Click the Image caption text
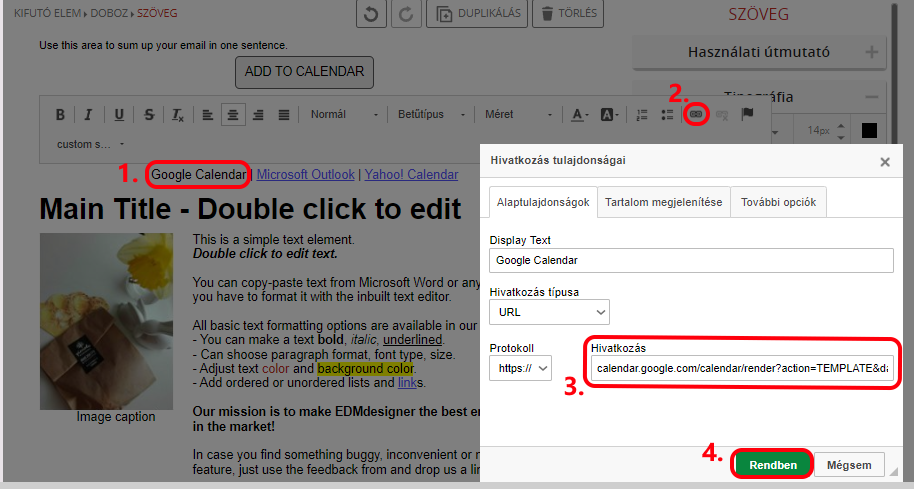Viewport: 914px width, 489px height. [x=116, y=417]
